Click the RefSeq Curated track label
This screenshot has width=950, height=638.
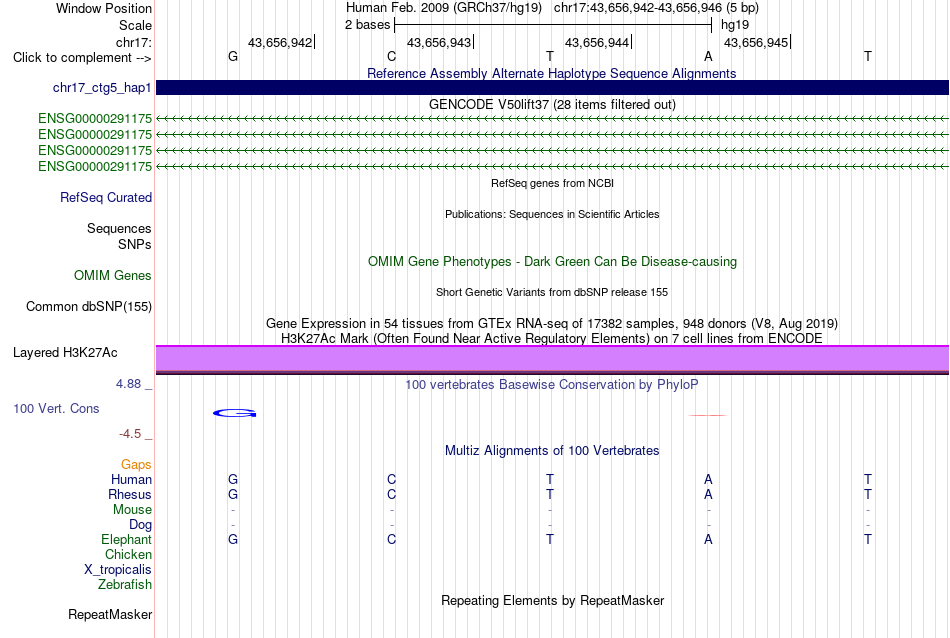point(106,198)
